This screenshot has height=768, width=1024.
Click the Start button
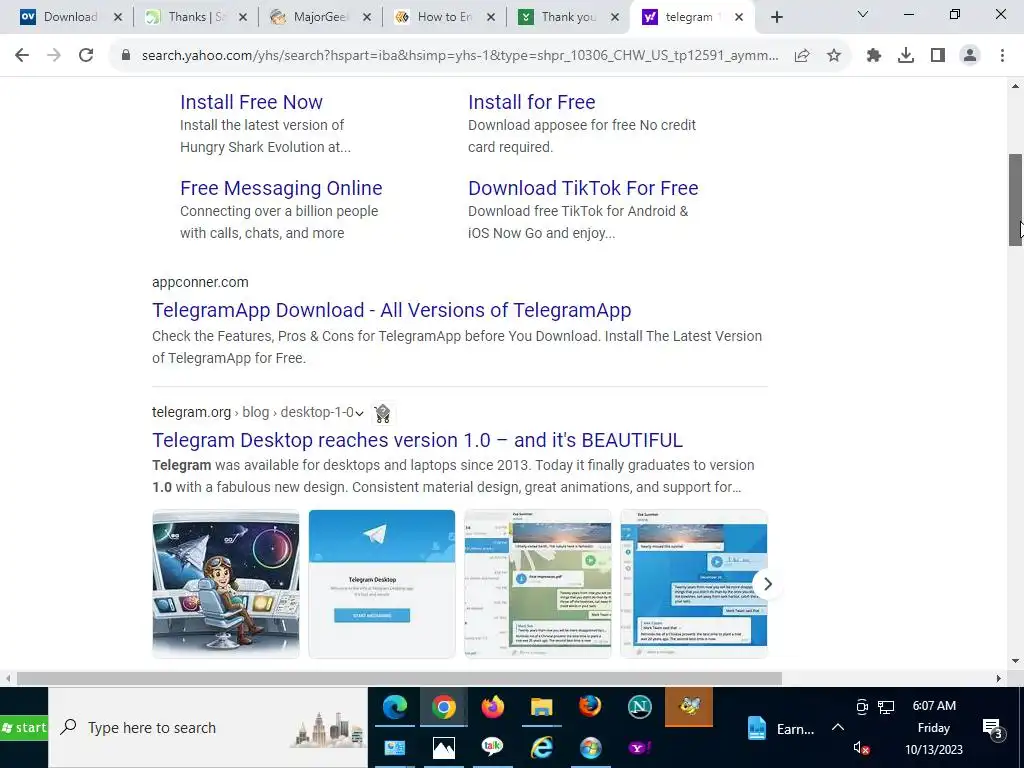pos(24,728)
